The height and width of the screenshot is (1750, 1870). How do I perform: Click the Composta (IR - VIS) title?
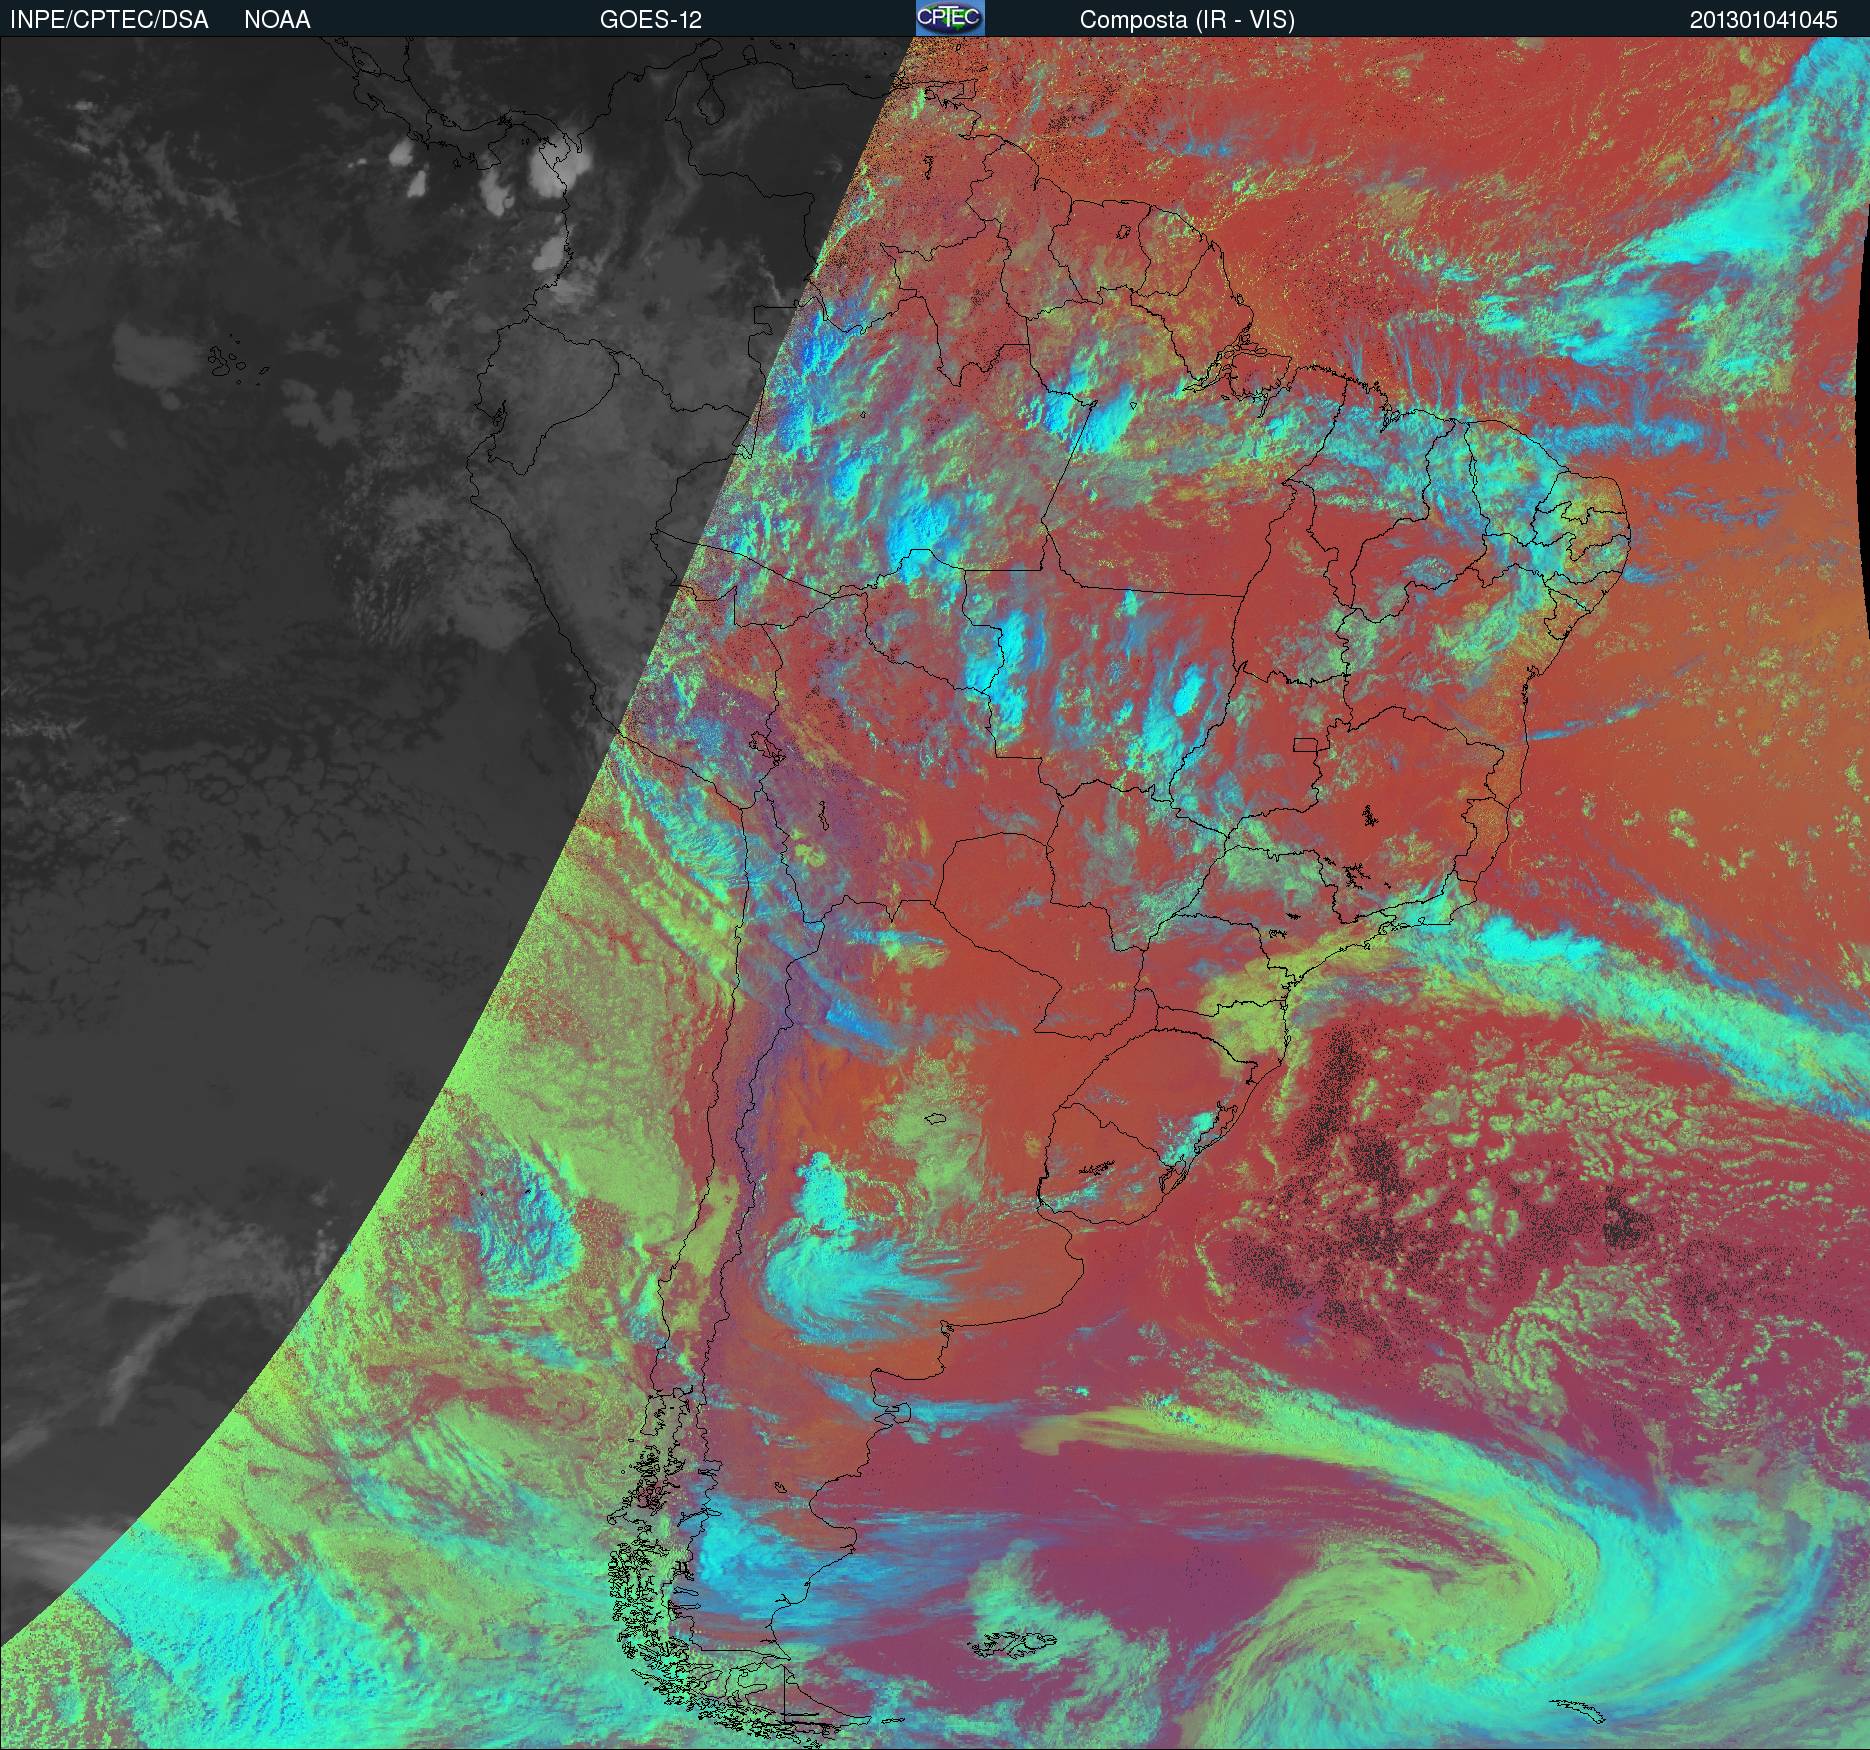1187,20
